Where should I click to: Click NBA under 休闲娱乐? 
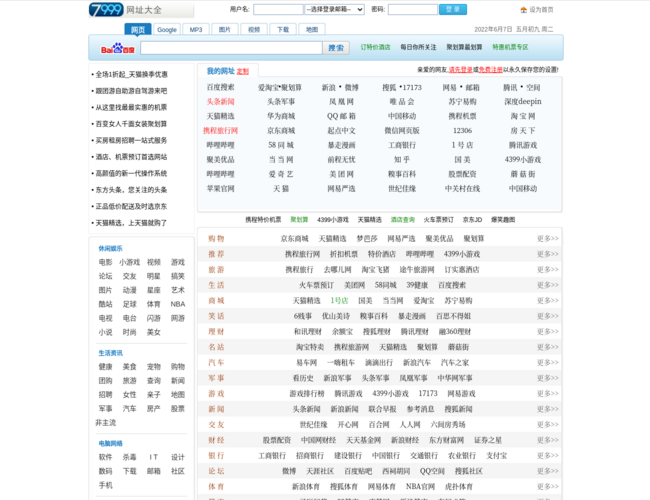click(x=177, y=304)
